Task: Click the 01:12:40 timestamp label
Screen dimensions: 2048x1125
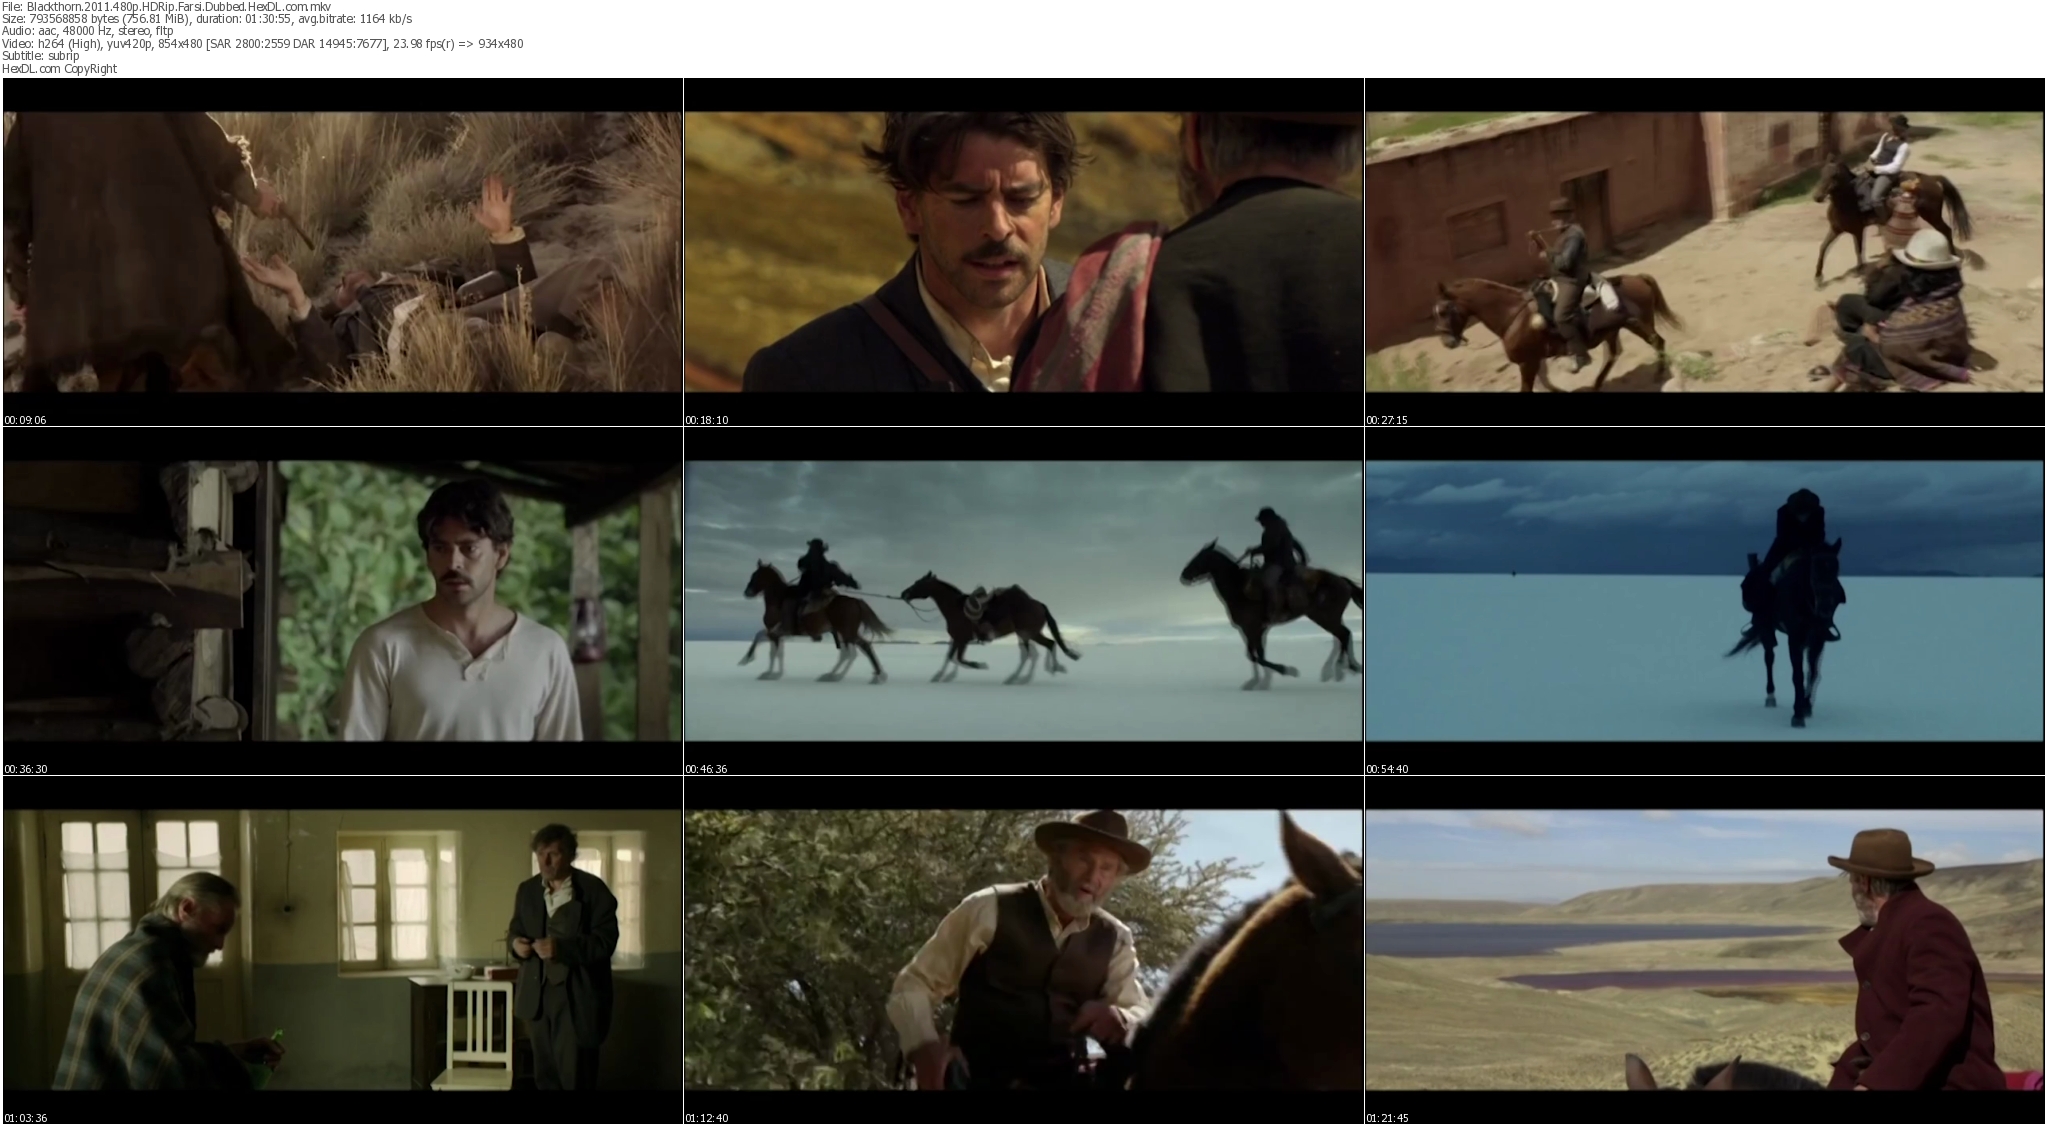Action: click(x=706, y=1118)
